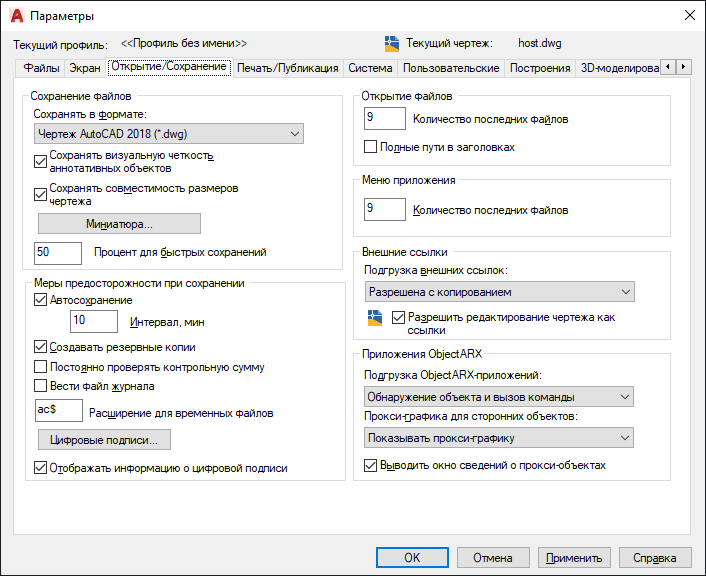Switch to the Файлы tab
Image resolution: width=706 pixels, height=576 pixels.
pos(42,68)
